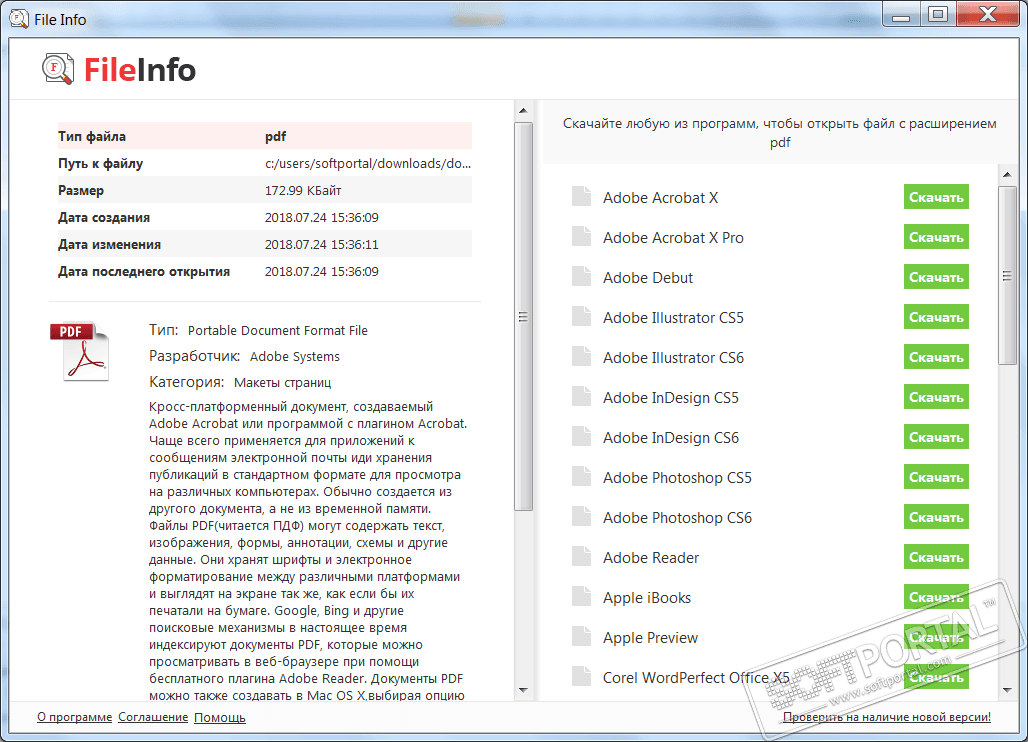This screenshot has height=742, width=1028.
Task: Click the Adobe Systems developer text
Action: pyautogui.click(x=294, y=357)
